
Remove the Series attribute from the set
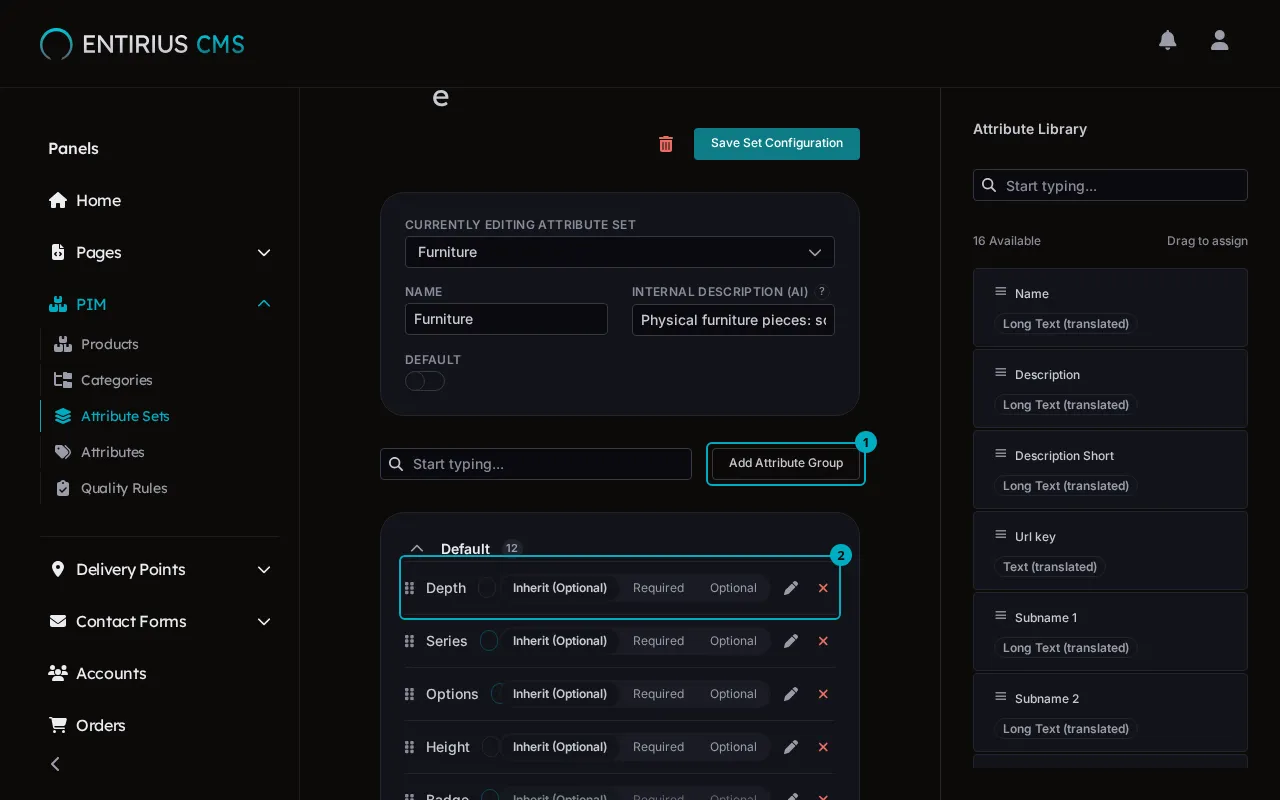(x=823, y=641)
